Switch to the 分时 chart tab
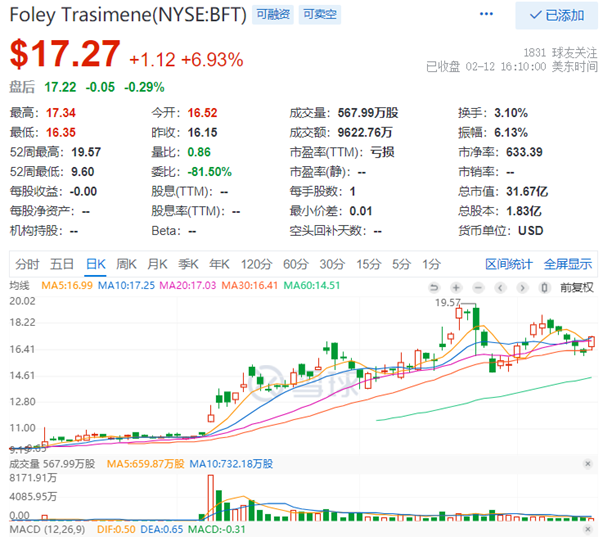The image size is (603, 537). click(x=27, y=264)
